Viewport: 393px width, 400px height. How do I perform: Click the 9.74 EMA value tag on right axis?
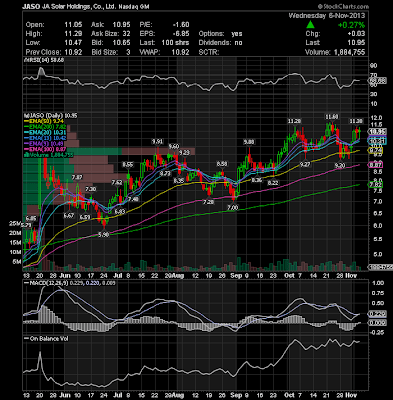point(376,151)
